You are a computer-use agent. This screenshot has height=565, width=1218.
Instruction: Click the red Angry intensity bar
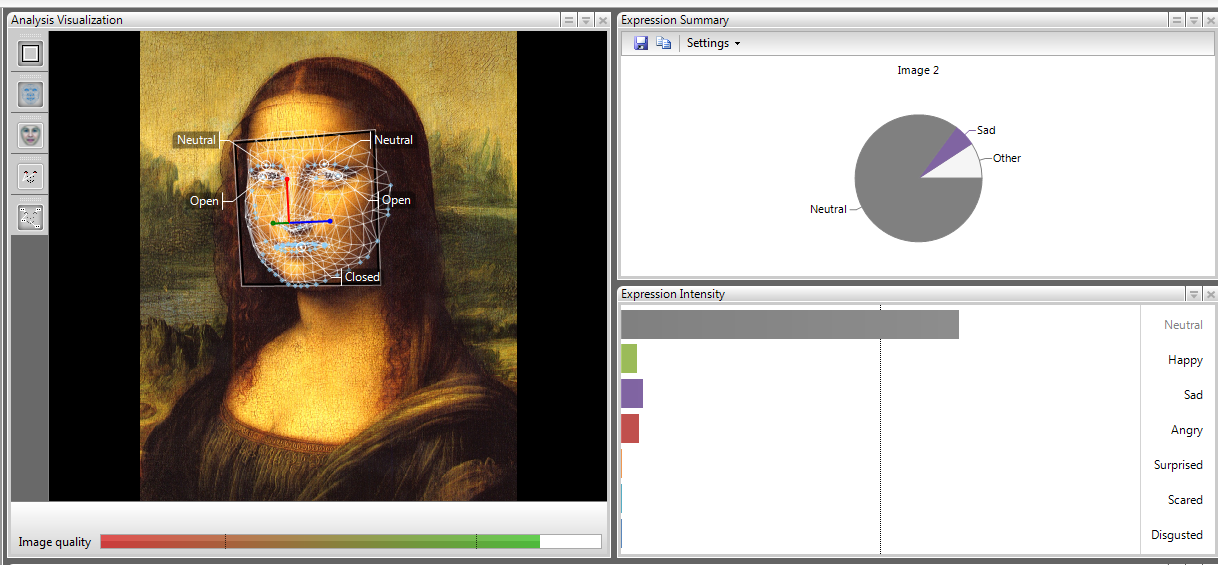[x=630, y=428]
